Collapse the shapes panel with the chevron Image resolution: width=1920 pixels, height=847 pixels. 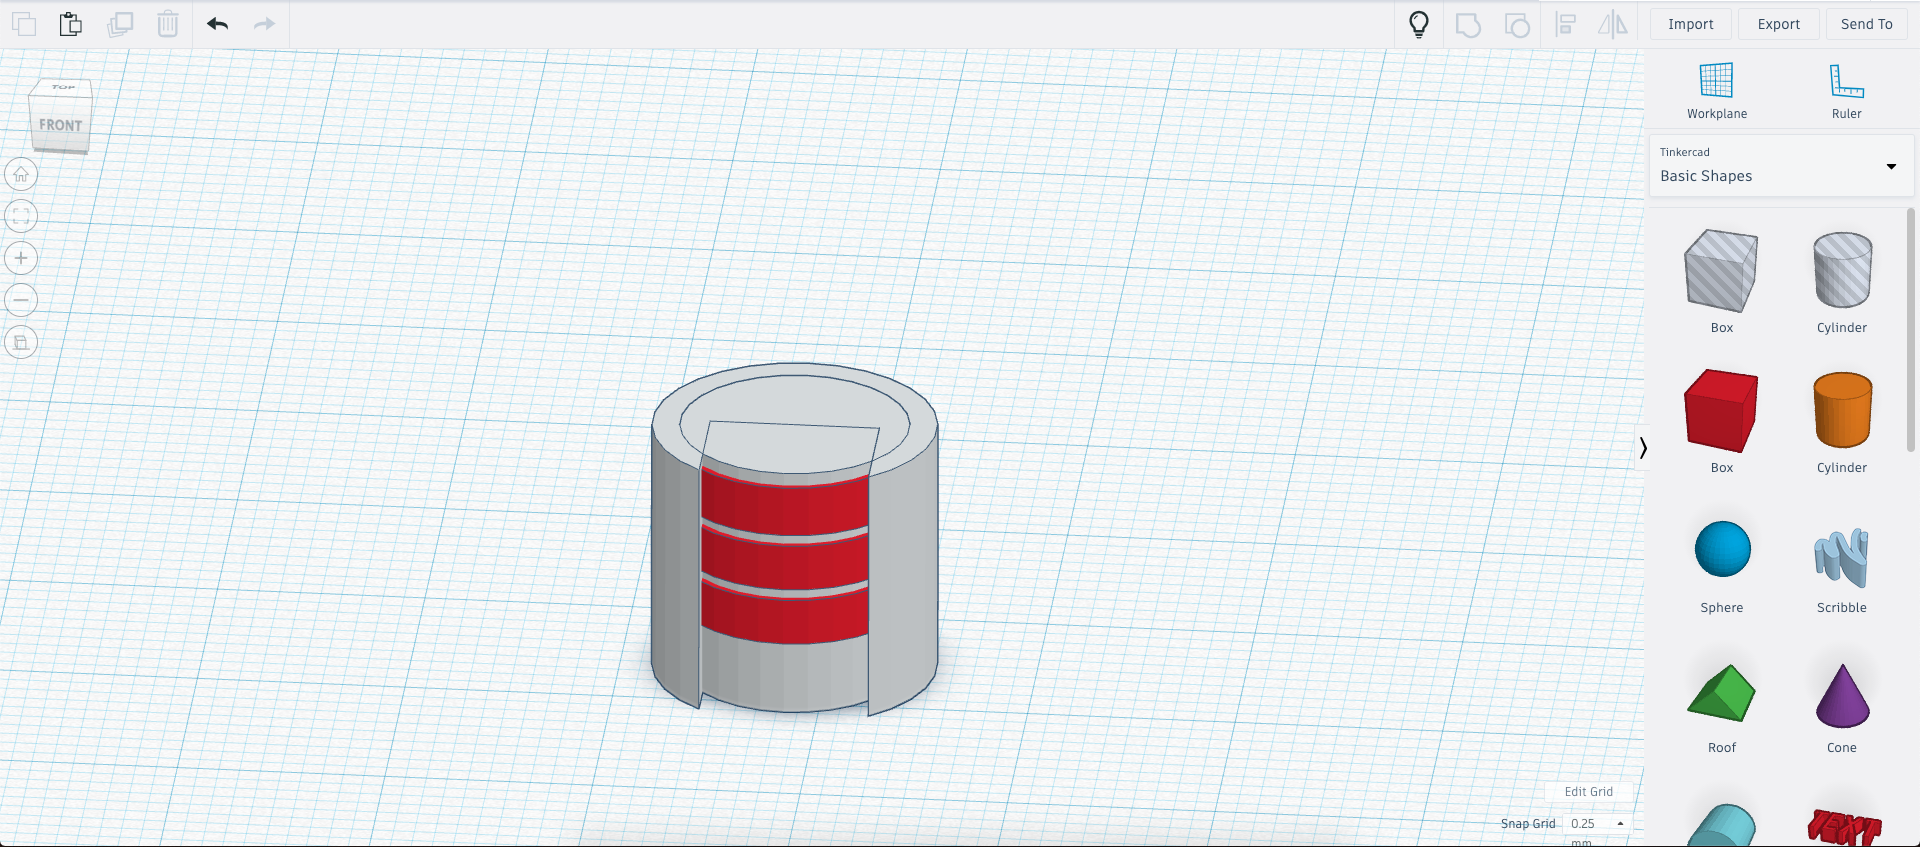click(x=1642, y=448)
